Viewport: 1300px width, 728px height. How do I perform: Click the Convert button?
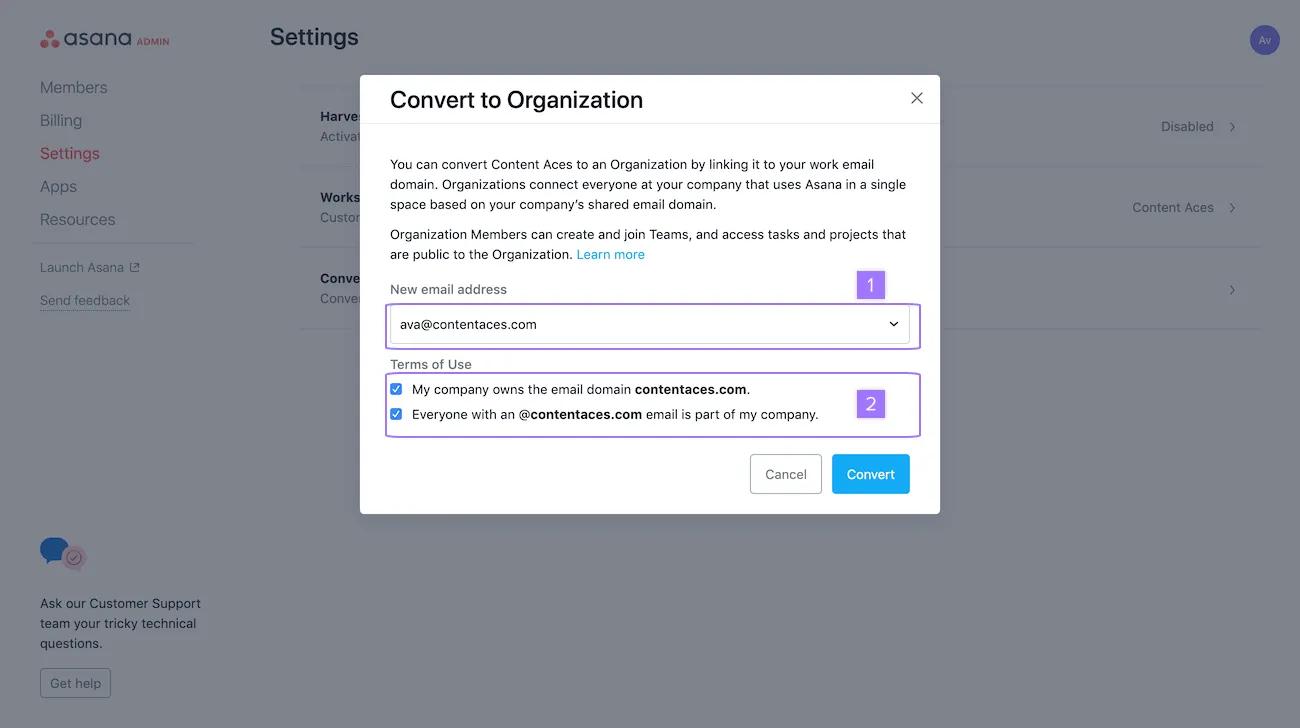click(870, 473)
